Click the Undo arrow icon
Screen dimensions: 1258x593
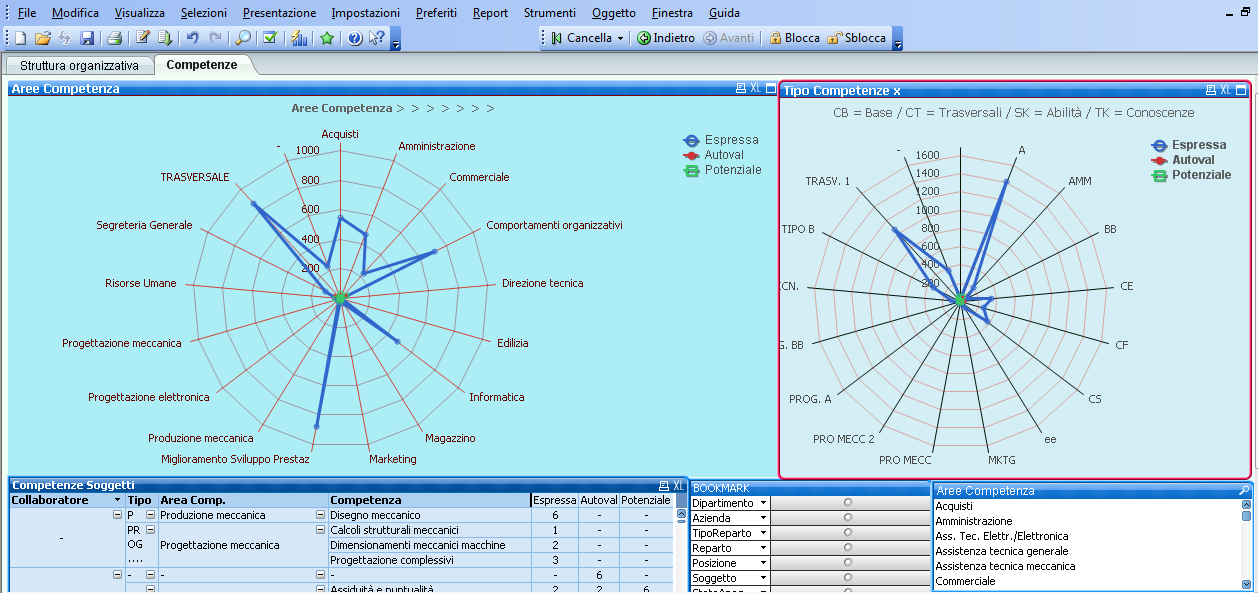[192, 38]
